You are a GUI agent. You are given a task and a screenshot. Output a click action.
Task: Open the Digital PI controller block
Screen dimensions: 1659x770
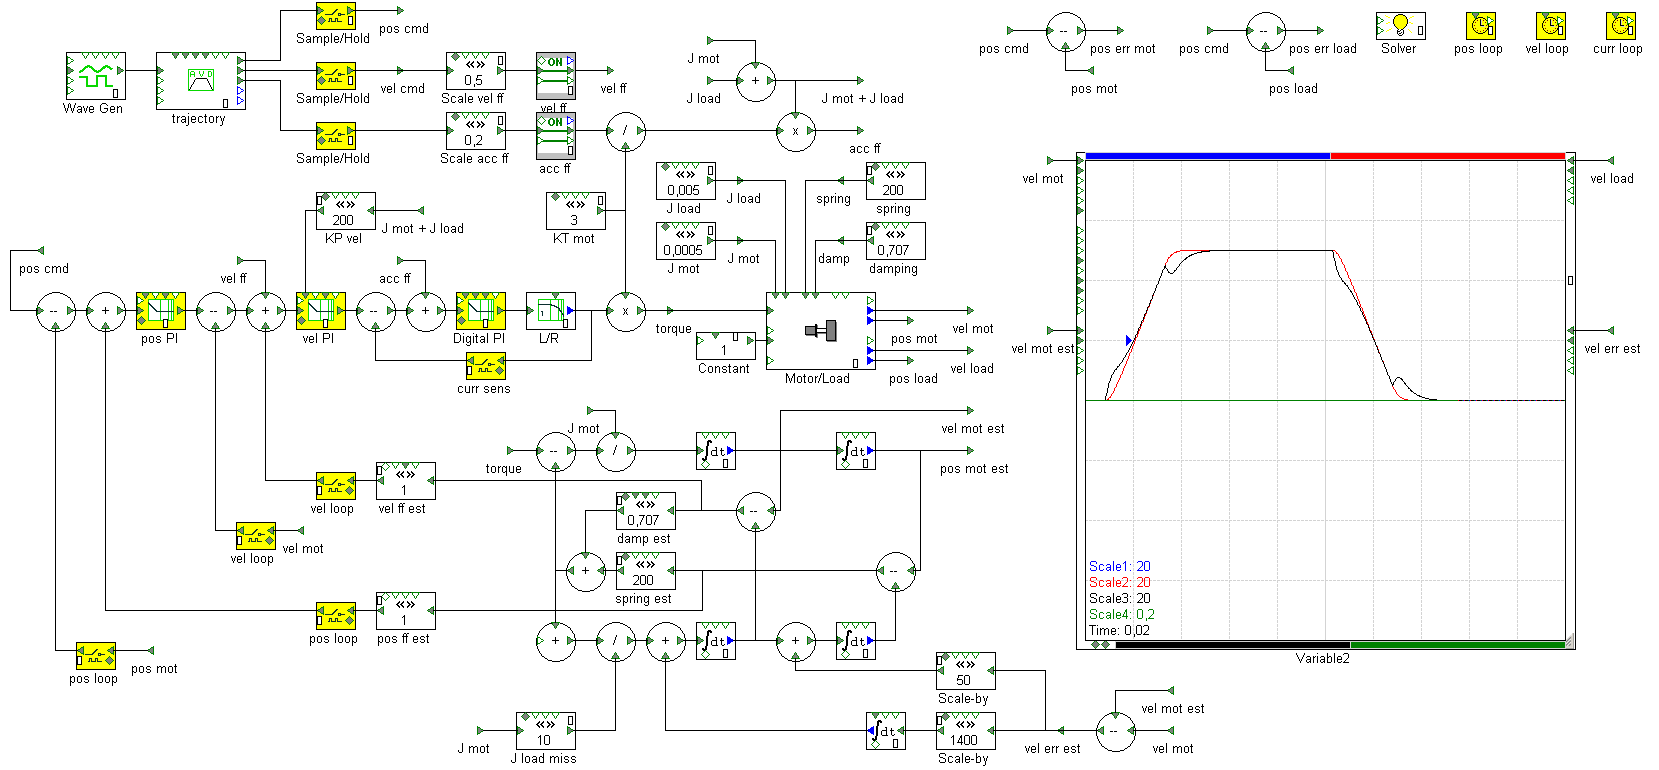[480, 311]
